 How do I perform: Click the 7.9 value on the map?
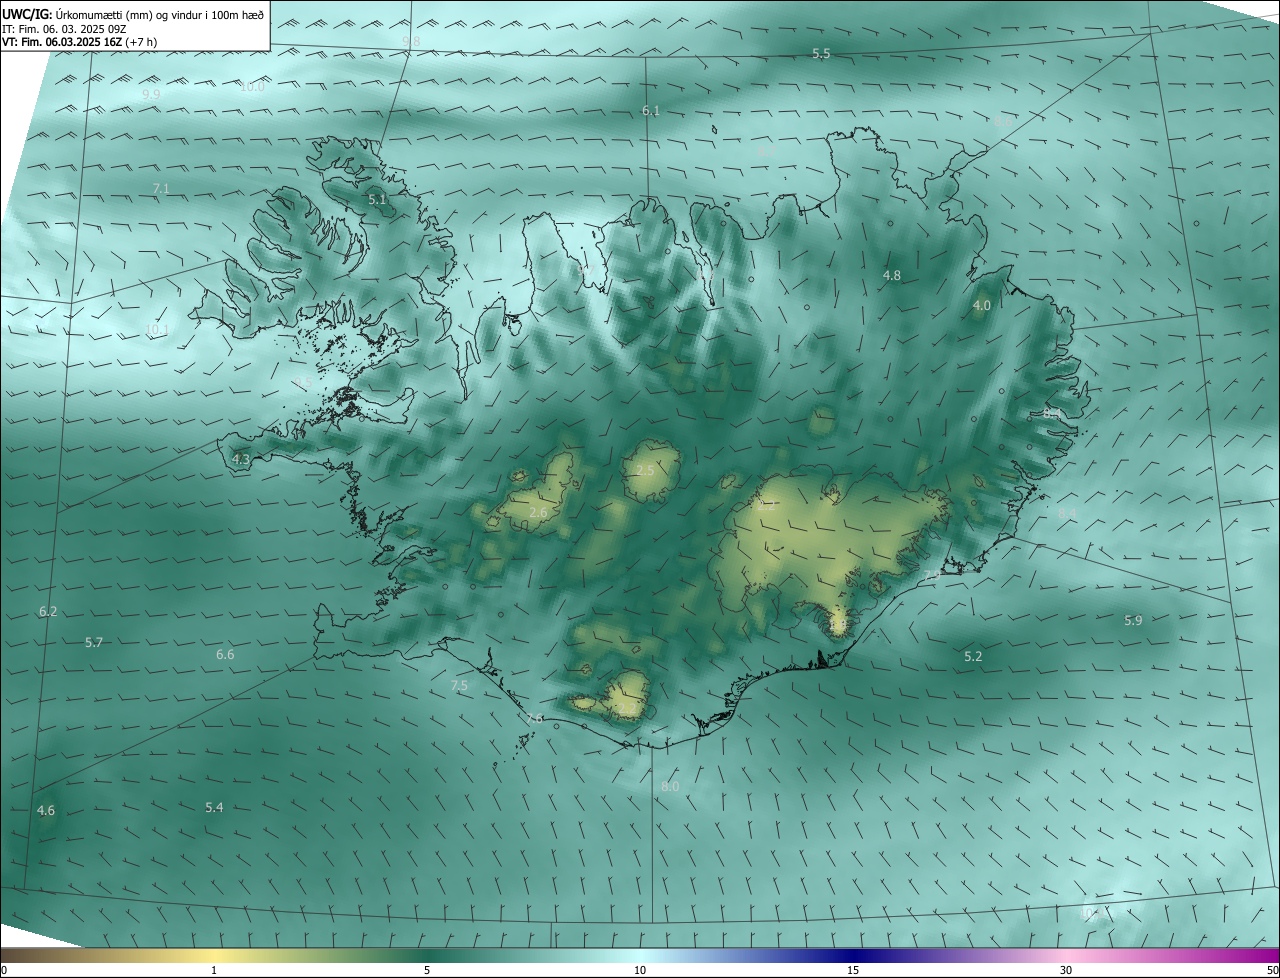click(x=933, y=575)
